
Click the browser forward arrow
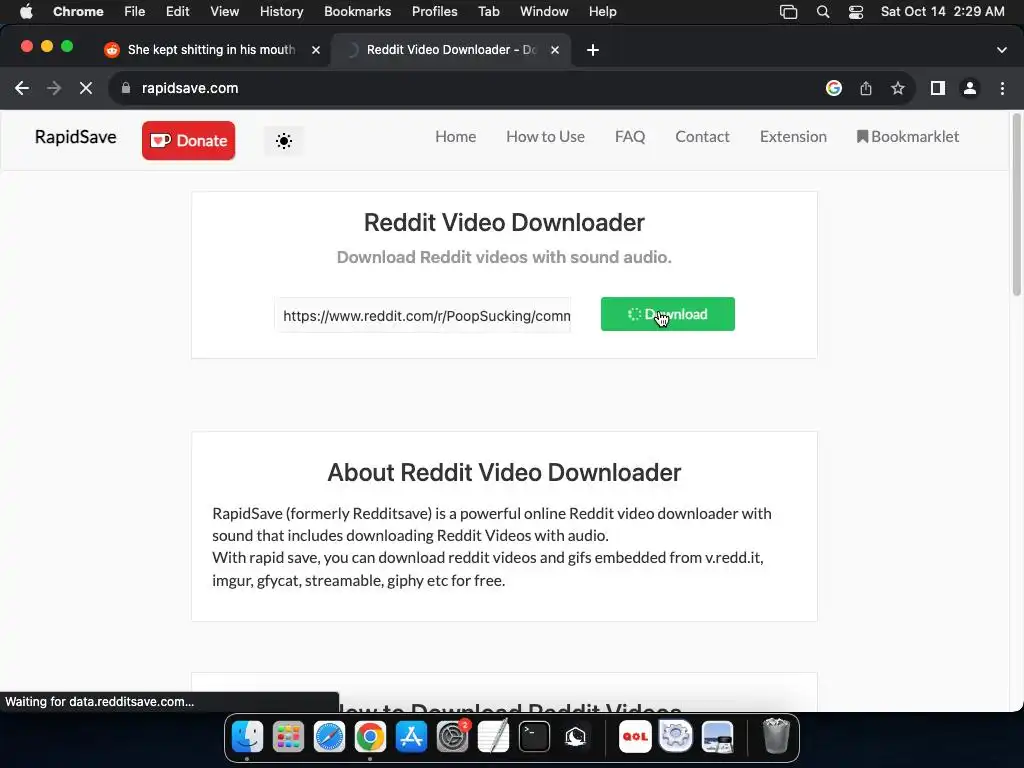coord(54,88)
